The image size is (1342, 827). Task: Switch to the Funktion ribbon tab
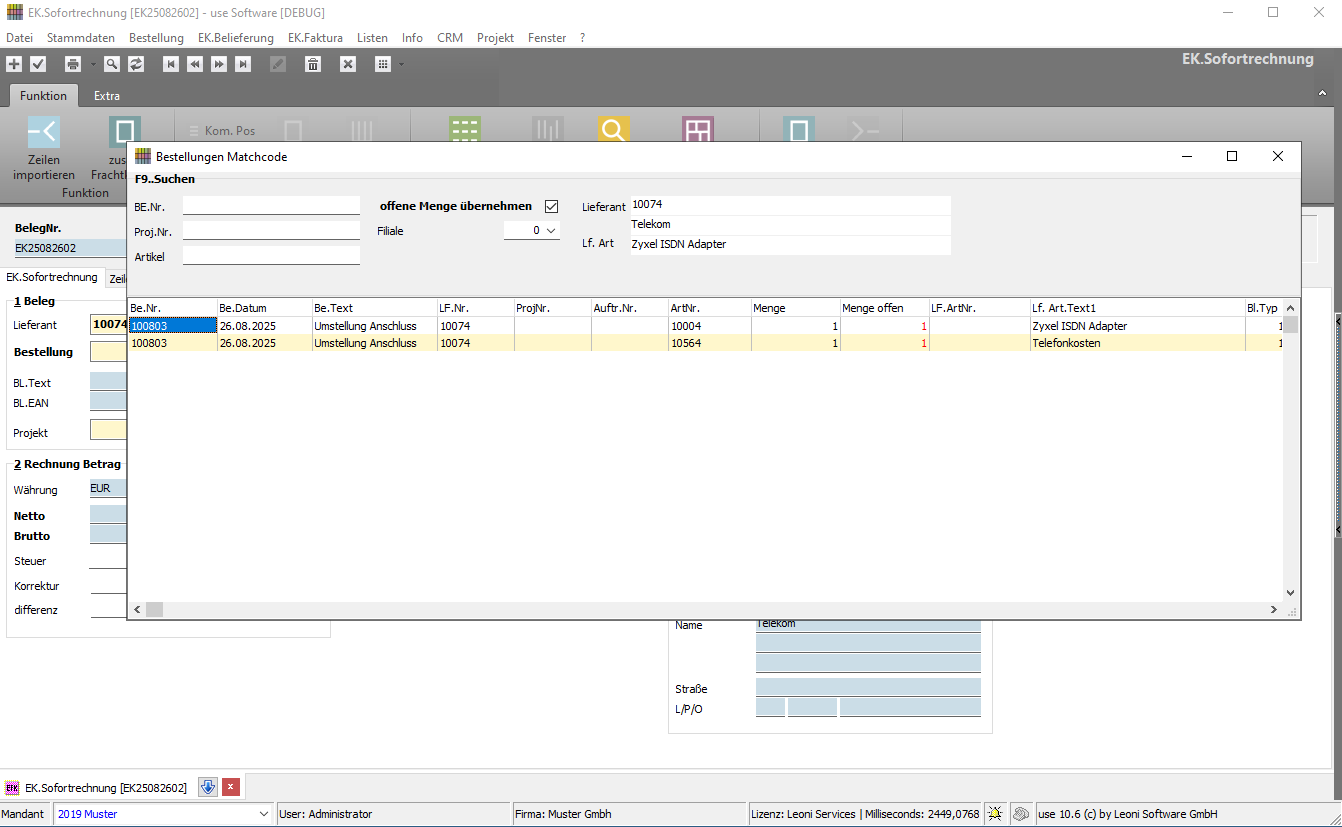(x=44, y=96)
